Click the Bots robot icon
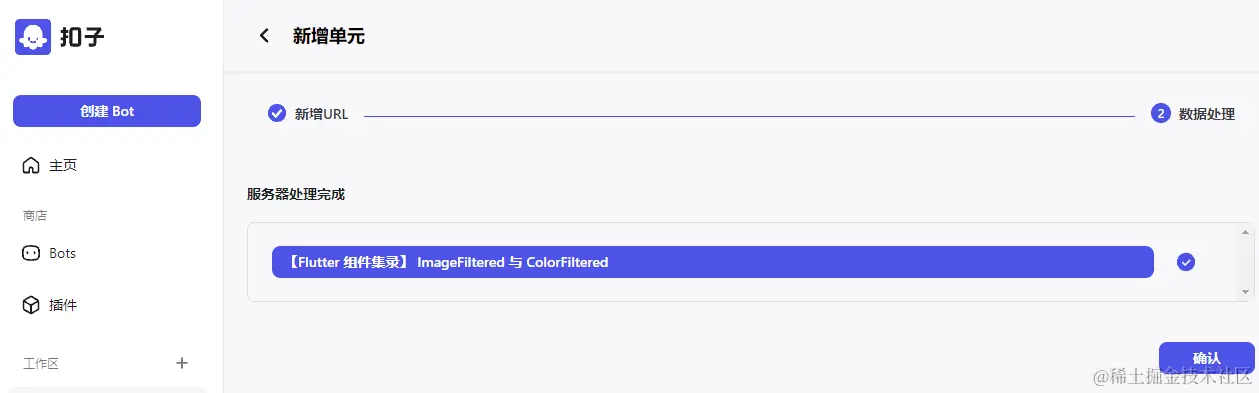1259x393 pixels. [x=31, y=253]
